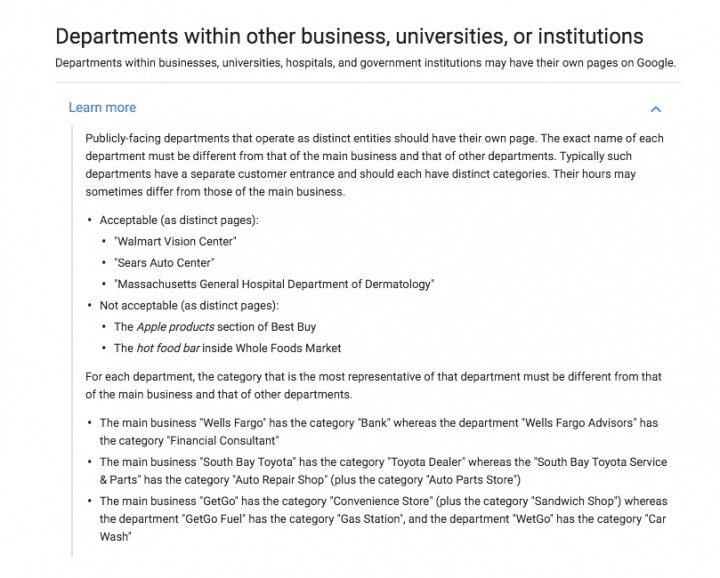
Task: Click the italic "hot food bar" text
Action: pos(168,348)
